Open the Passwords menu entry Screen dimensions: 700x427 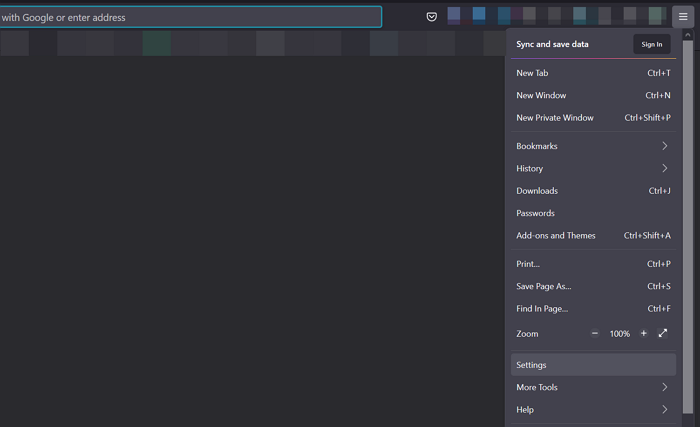[x=593, y=213]
